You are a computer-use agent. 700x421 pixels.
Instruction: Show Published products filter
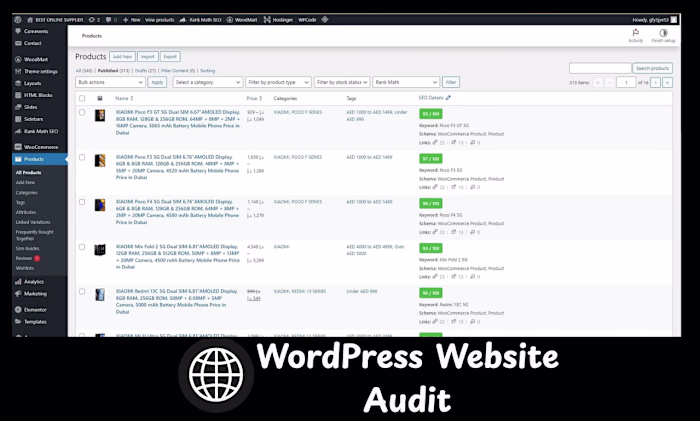113,71
